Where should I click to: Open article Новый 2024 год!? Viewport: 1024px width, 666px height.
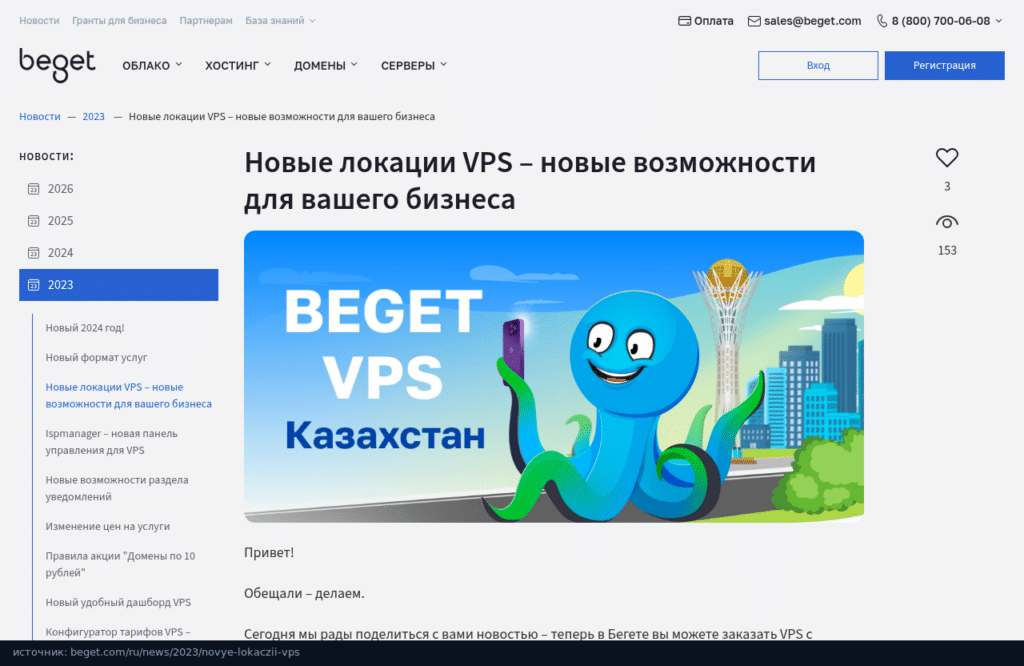tap(85, 328)
